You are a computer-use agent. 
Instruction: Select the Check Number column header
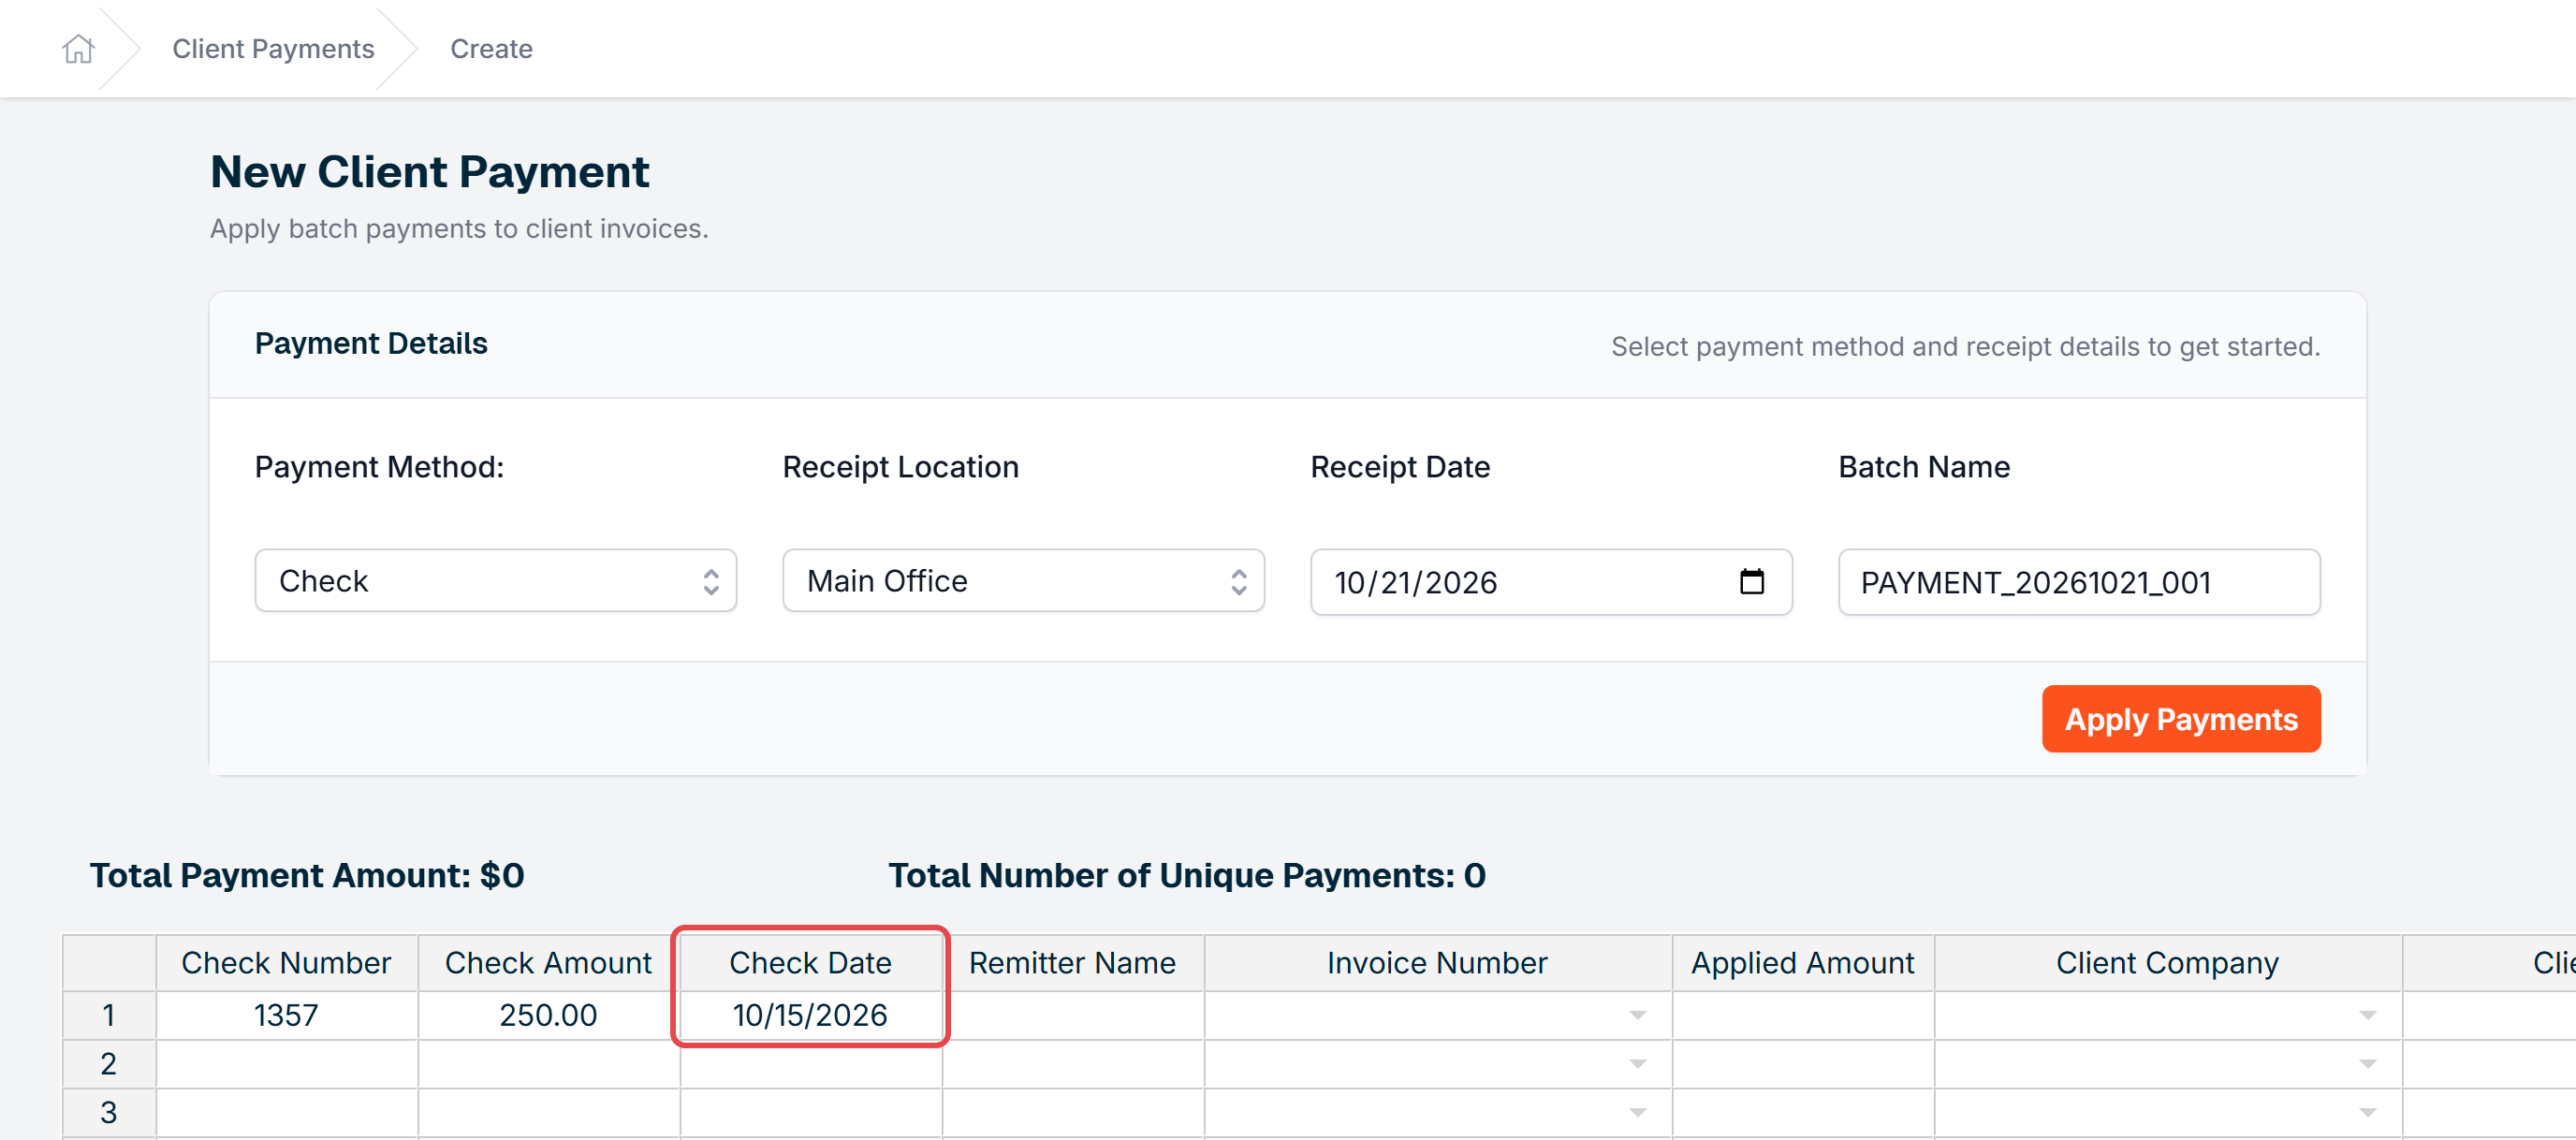pos(286,963)
